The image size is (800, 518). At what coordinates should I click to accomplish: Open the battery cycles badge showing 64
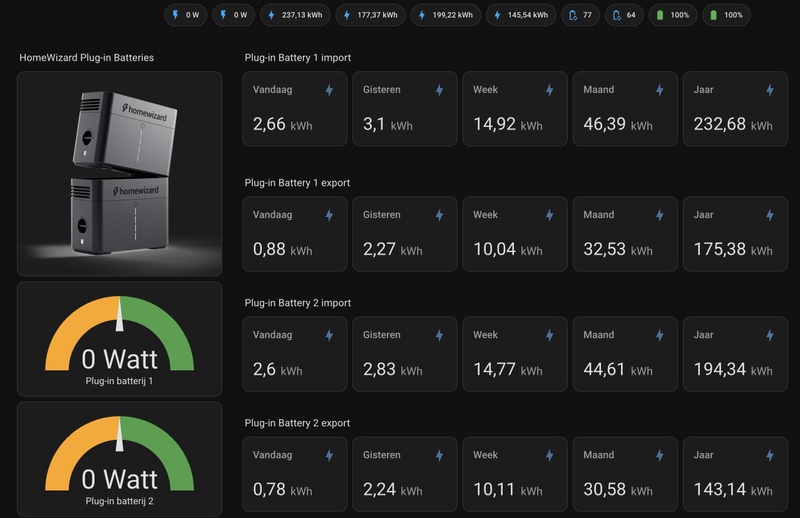coord(624,15)
